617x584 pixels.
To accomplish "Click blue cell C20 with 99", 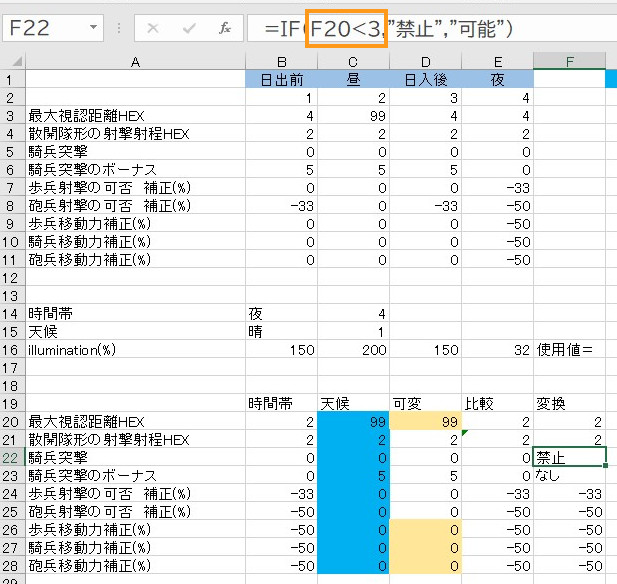I will [x=353, y=422].
